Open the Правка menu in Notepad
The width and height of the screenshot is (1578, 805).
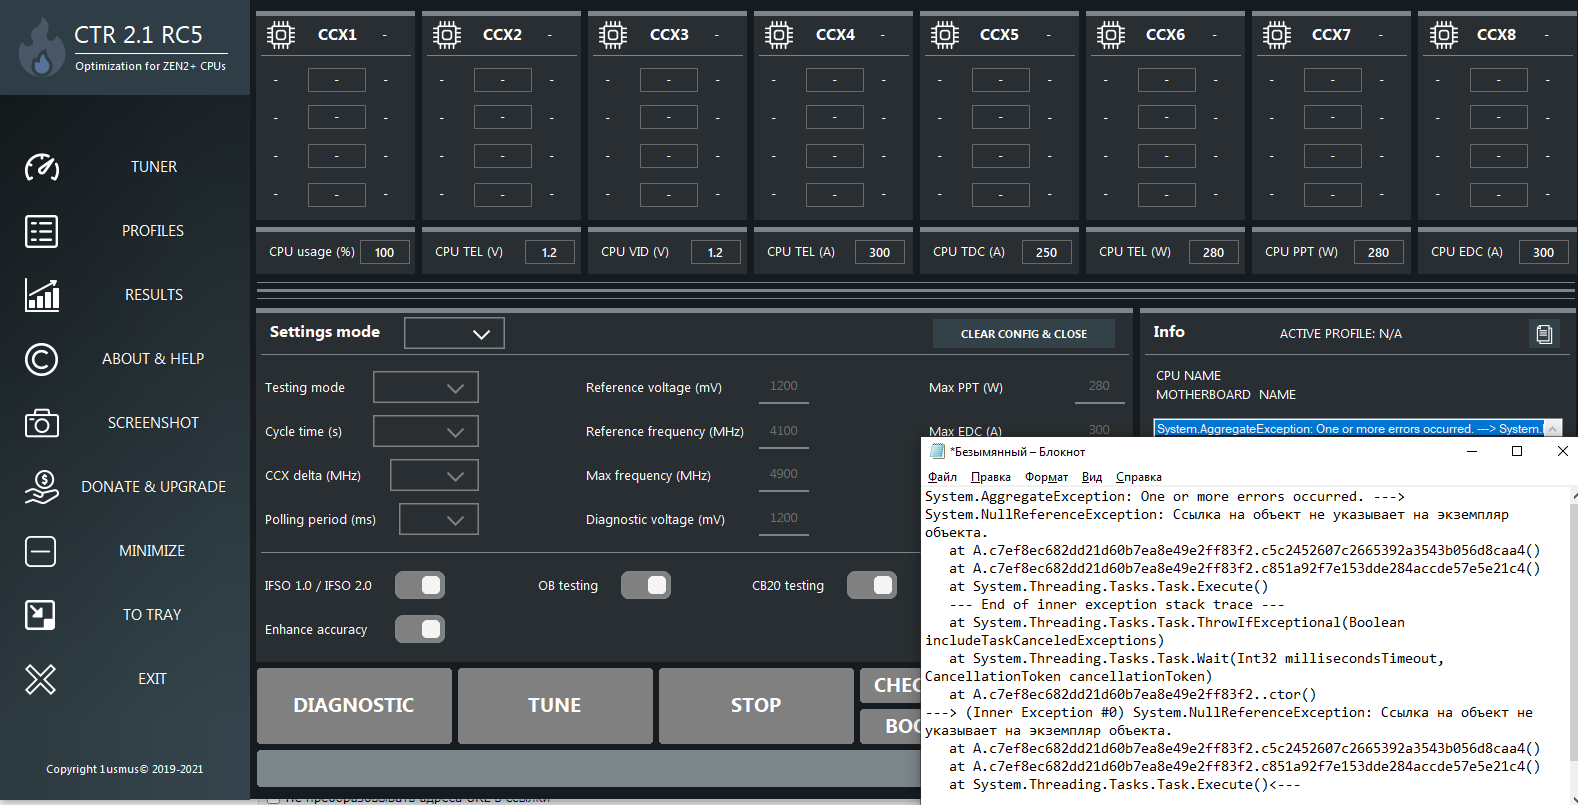[990, 477]
